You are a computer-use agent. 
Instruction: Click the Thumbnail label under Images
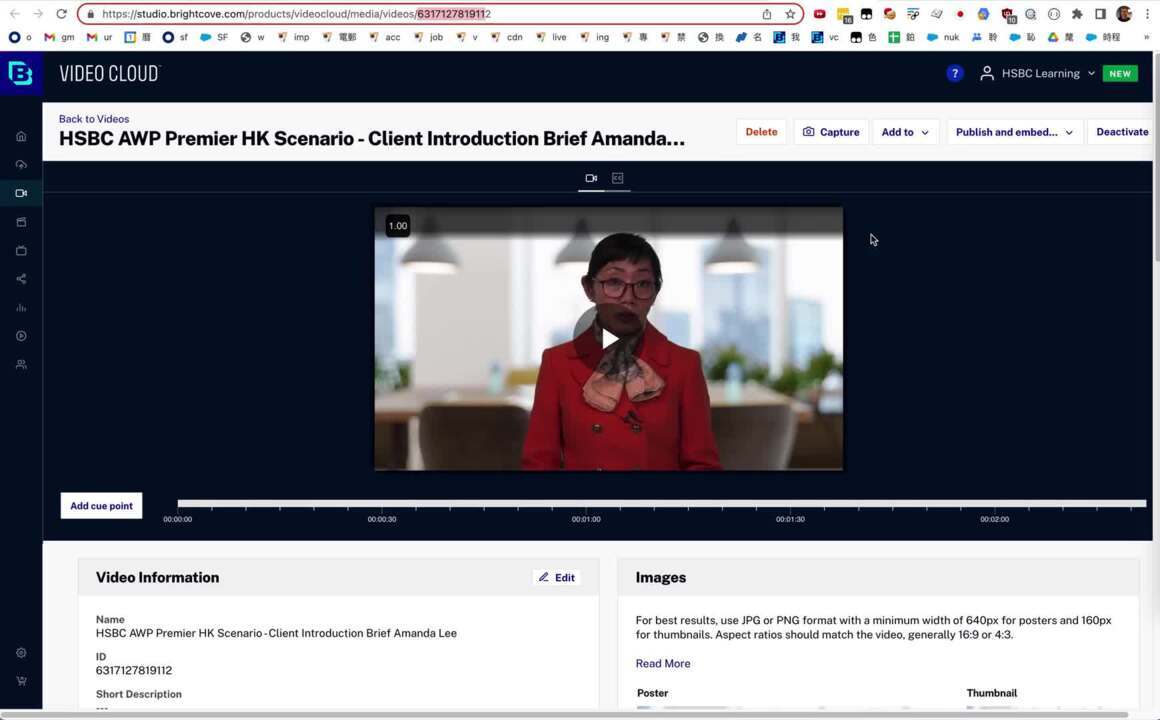pos(991,693)
